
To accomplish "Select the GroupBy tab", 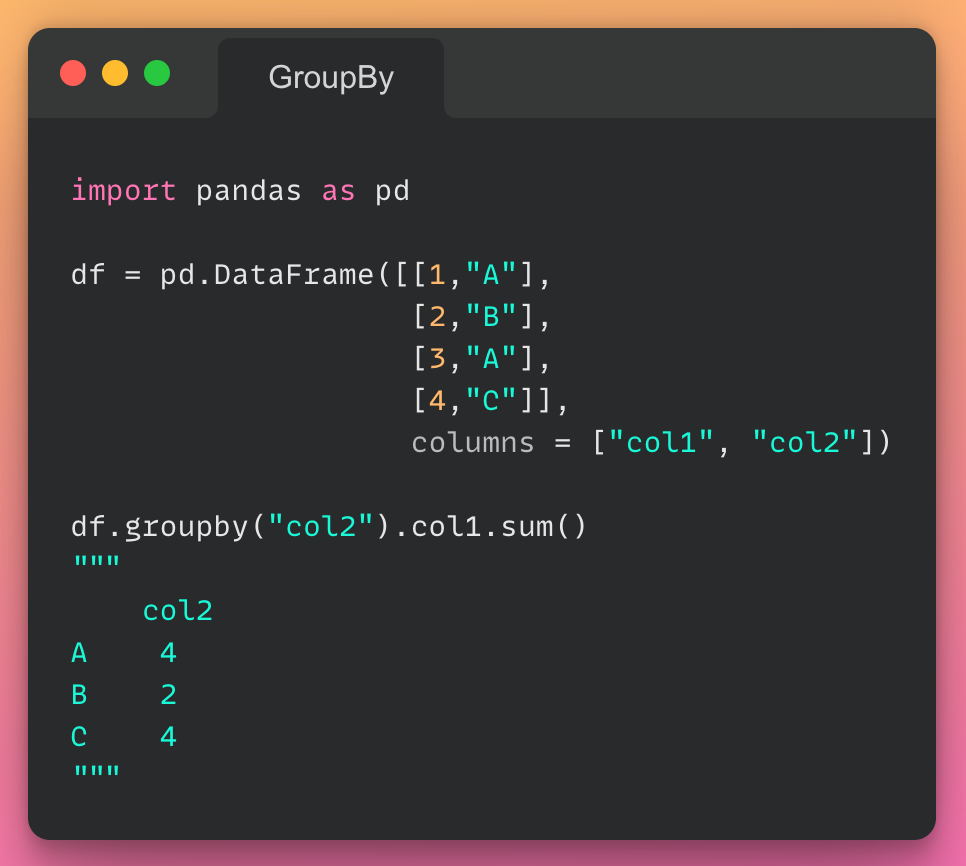I will point(331,78).
